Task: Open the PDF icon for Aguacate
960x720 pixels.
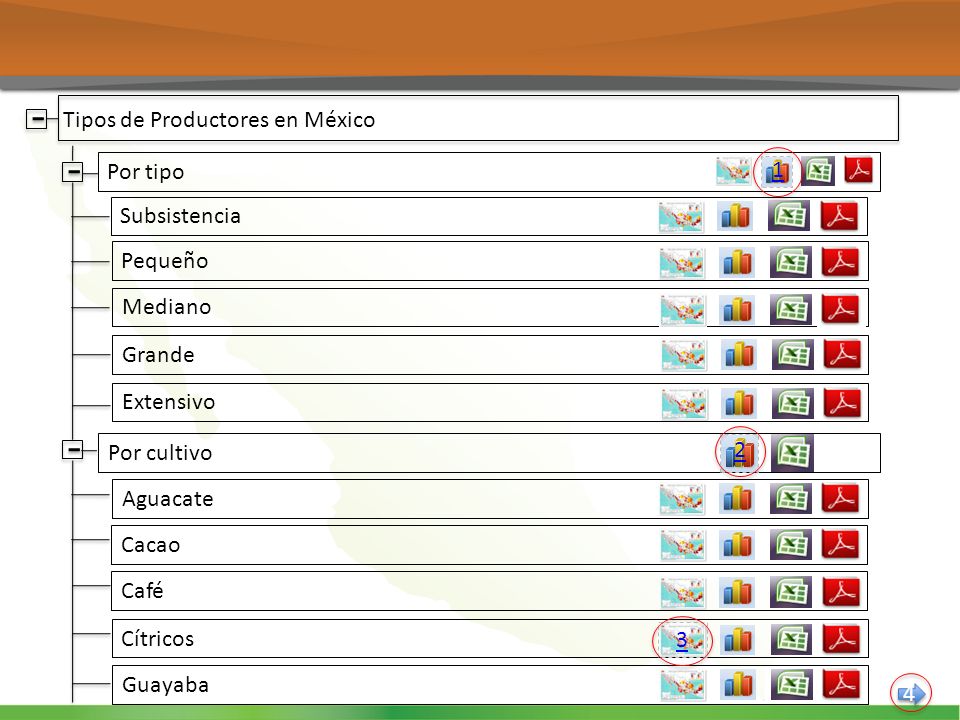Action: (x=840, y=498)
